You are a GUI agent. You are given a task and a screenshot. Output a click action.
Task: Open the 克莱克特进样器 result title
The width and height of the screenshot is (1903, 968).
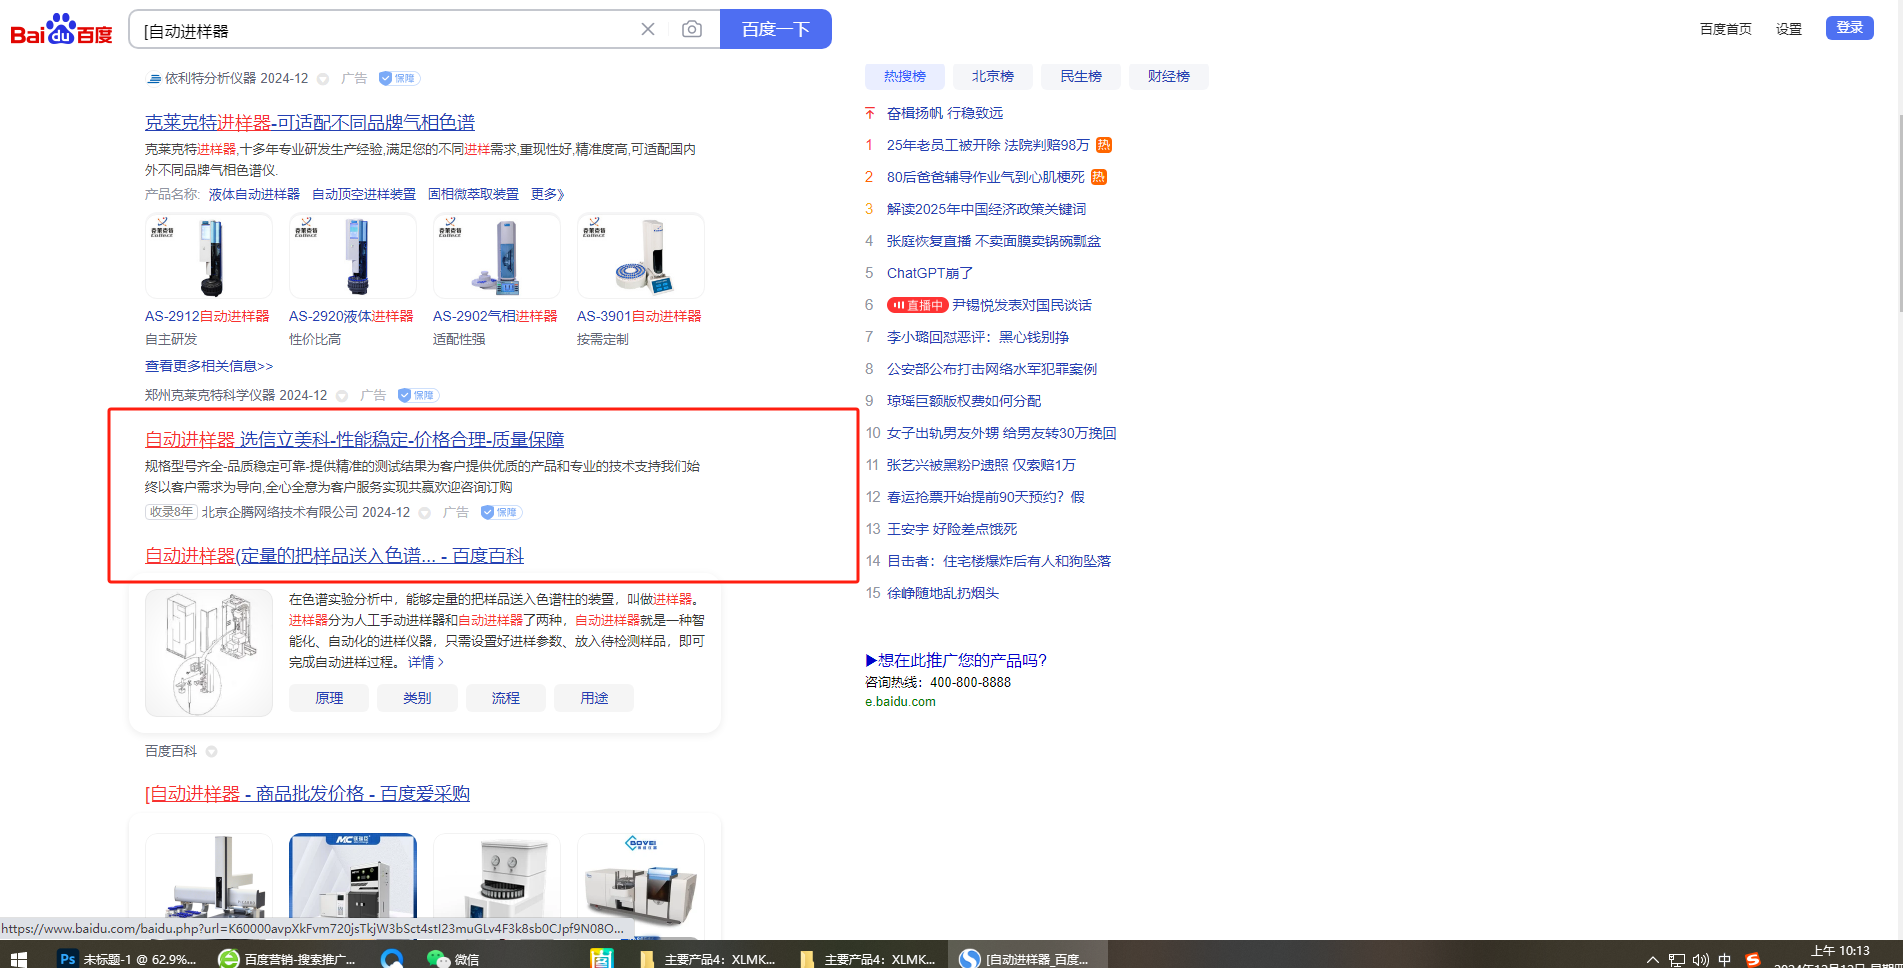(x=310, y=123)
